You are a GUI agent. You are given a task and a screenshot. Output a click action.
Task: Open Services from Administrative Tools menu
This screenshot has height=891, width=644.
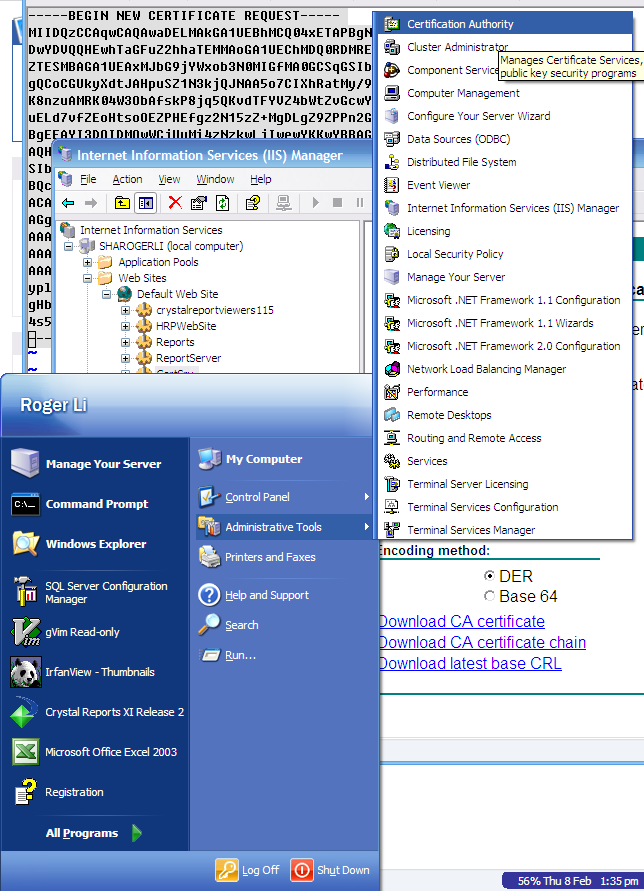426,461
